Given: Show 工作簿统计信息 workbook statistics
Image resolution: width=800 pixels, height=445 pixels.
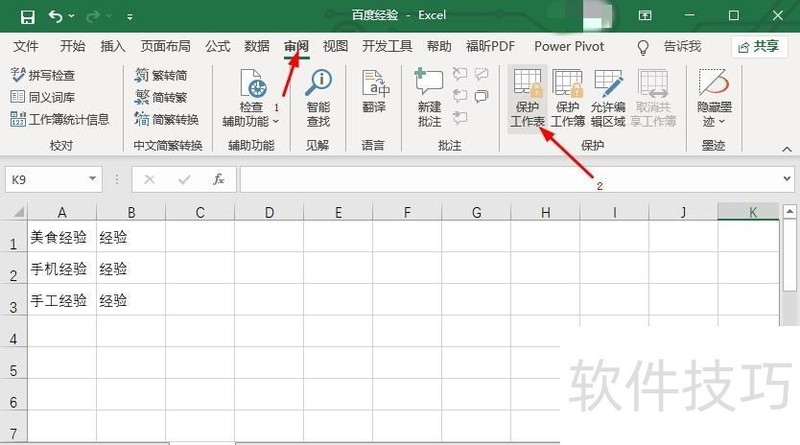Looking at the screenshot, I should 60,119.
